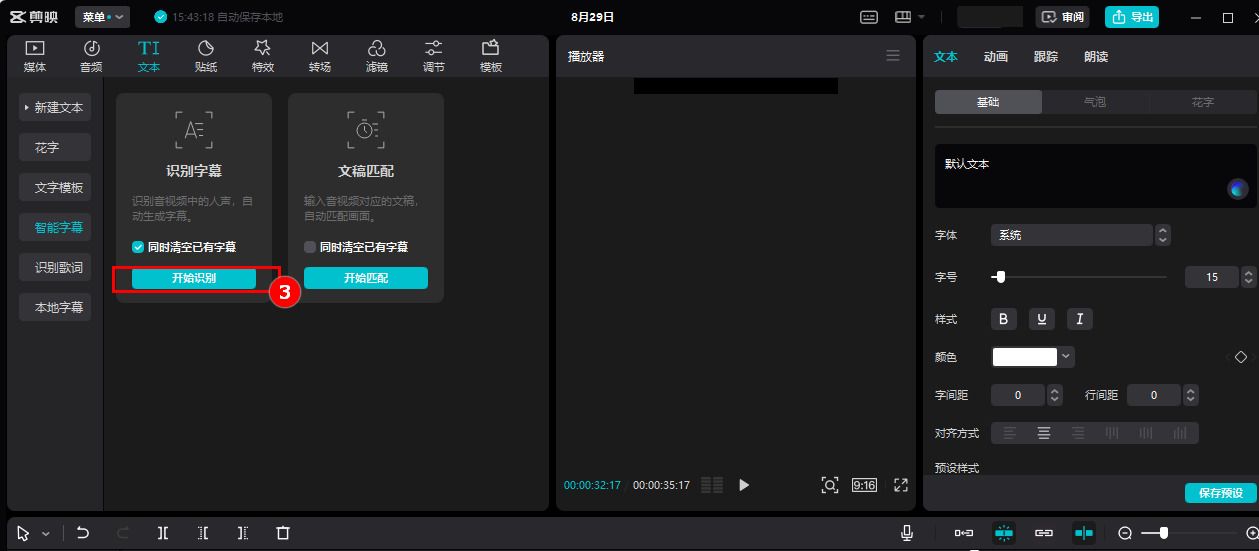The image size is (1259, 551).
Task: Open the keyboard shortcuts icon in title bar
Action: pyautogui.click(x=869, y=17)
